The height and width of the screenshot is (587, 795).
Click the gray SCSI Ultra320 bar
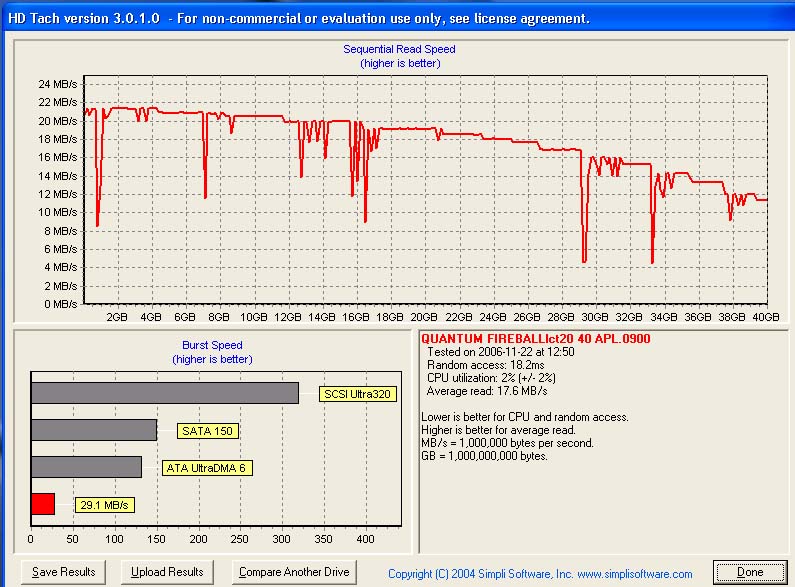click(x=165, y=393)
